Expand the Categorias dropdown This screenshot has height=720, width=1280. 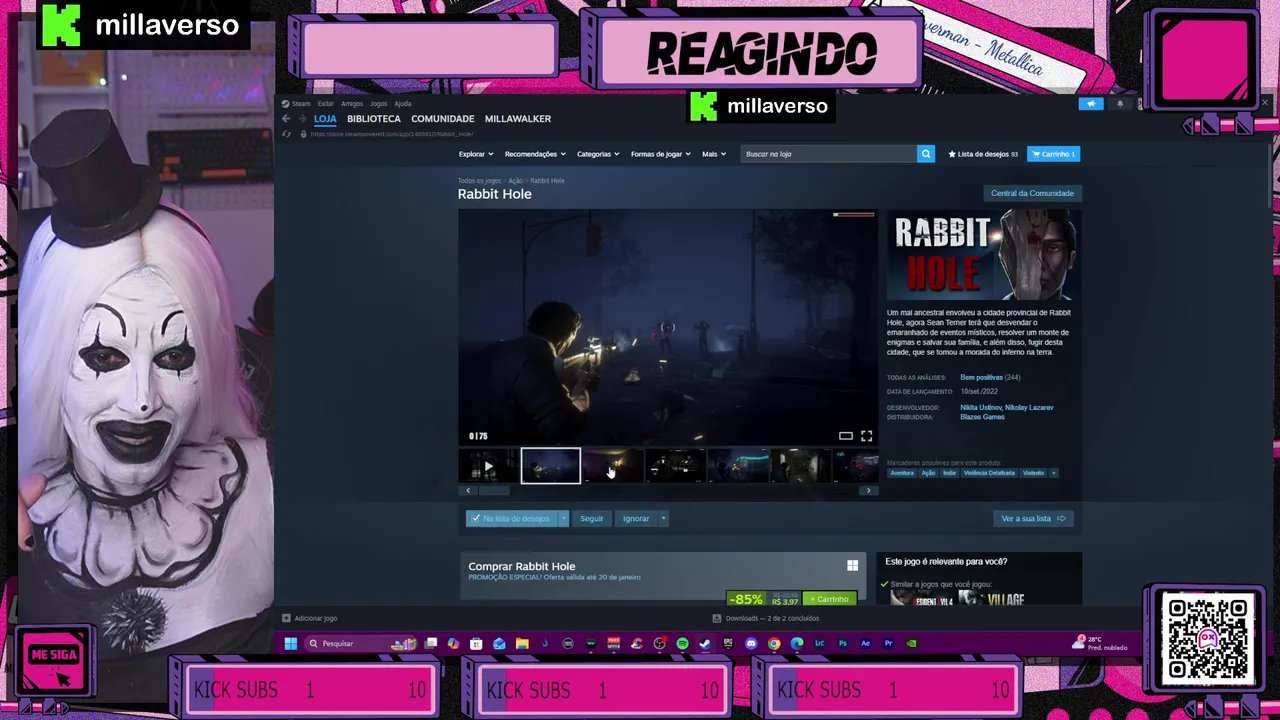[x=597, y=154]
